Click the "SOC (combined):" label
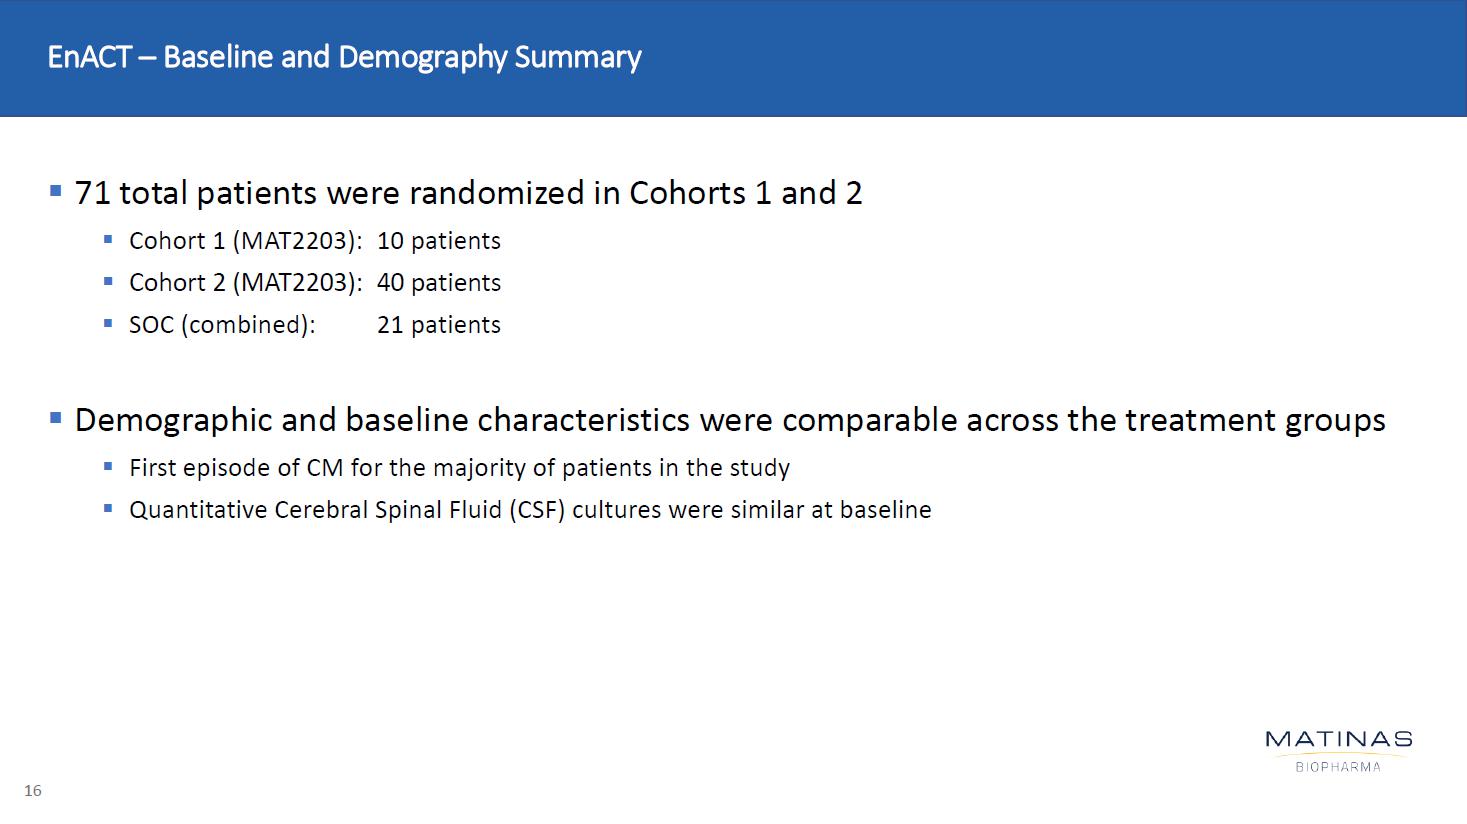This screenshot has width=1467, height=824. pos(222,325)
